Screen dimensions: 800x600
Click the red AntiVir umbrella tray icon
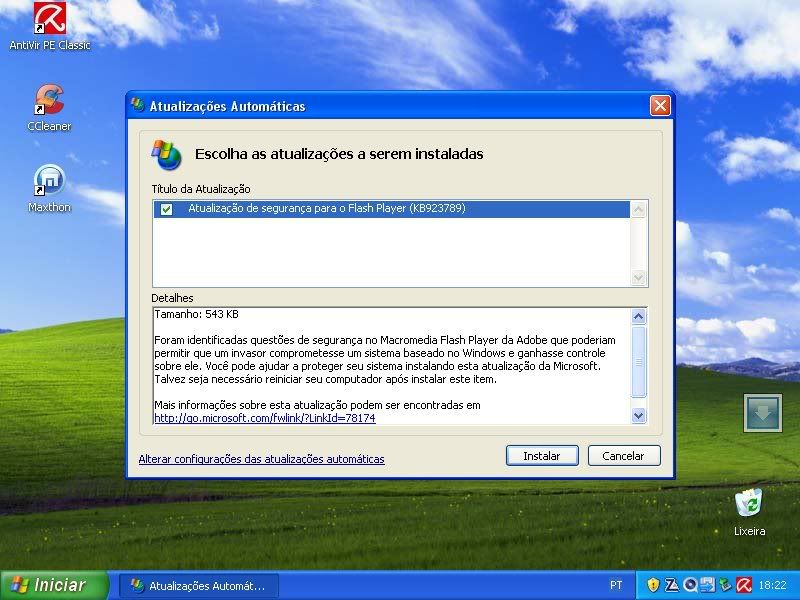[744, 585]
